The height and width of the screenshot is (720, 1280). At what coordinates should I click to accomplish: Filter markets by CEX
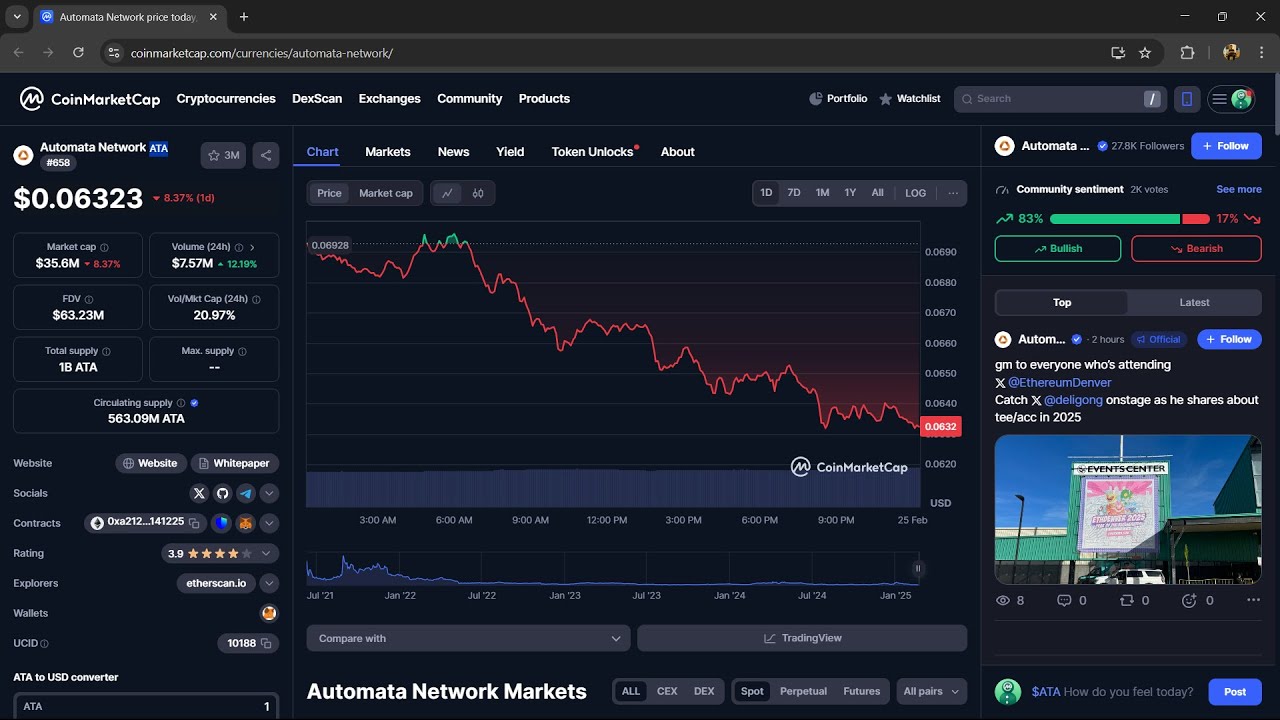(667, 691)
